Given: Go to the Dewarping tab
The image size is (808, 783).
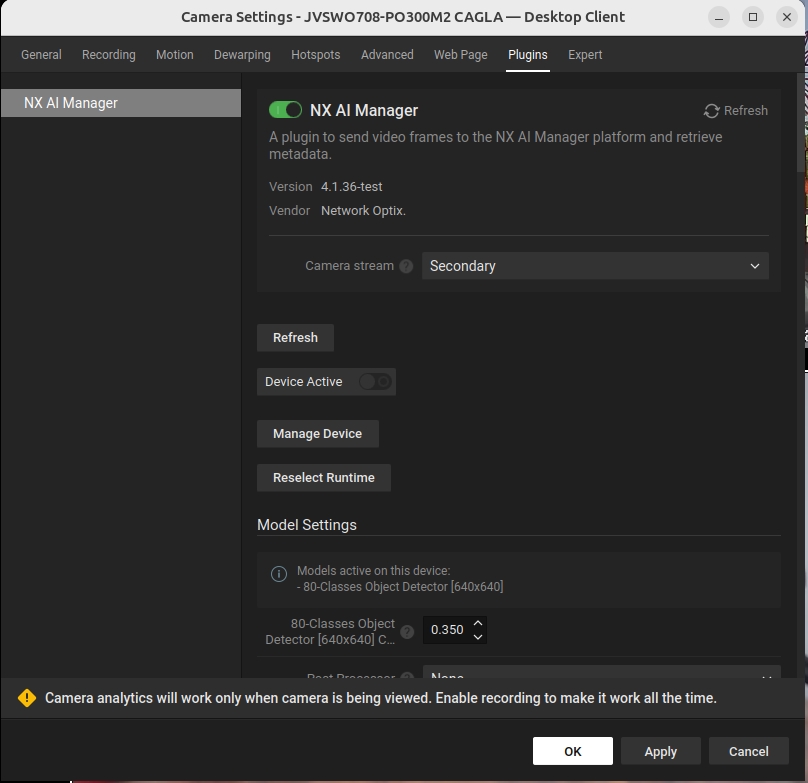Looking at the screenshot, I should 242,55.
